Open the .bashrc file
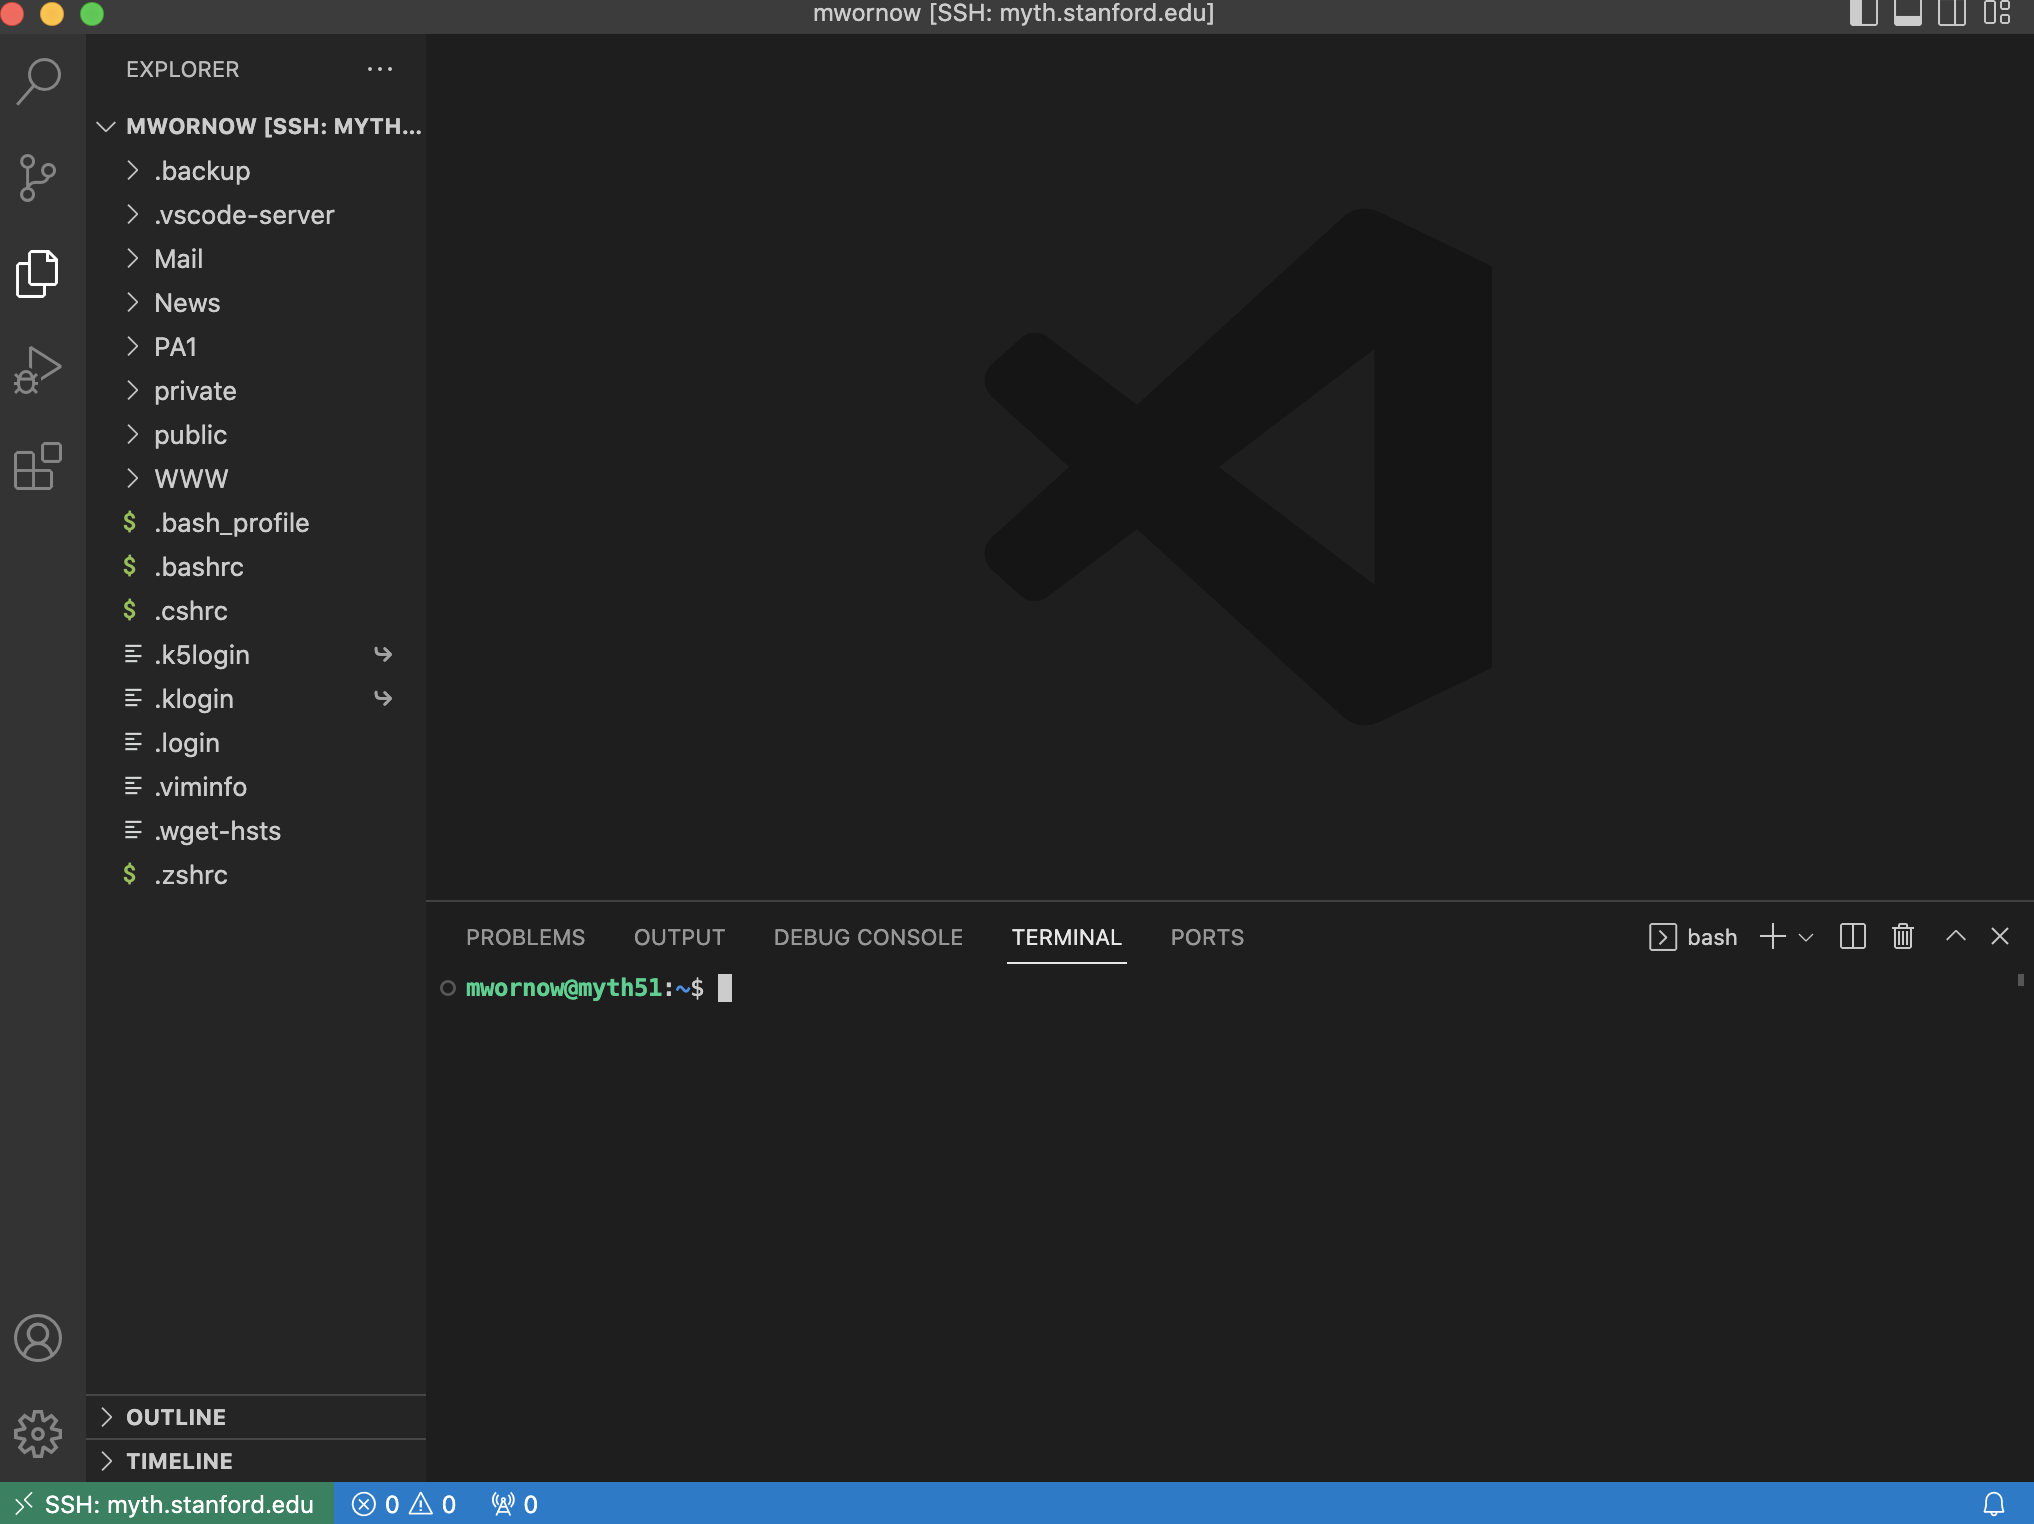The height and width of the screenshot is (1524, 2034). click(256, 567)
